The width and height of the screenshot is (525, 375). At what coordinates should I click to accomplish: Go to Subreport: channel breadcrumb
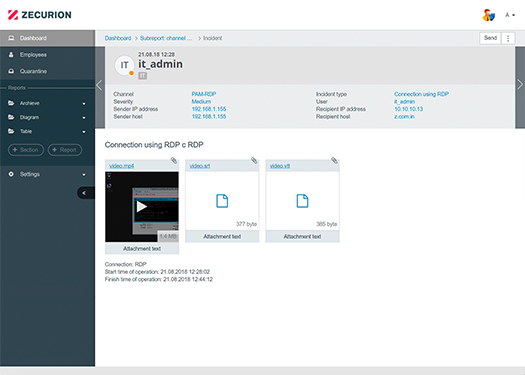click(x=166, y=38)
